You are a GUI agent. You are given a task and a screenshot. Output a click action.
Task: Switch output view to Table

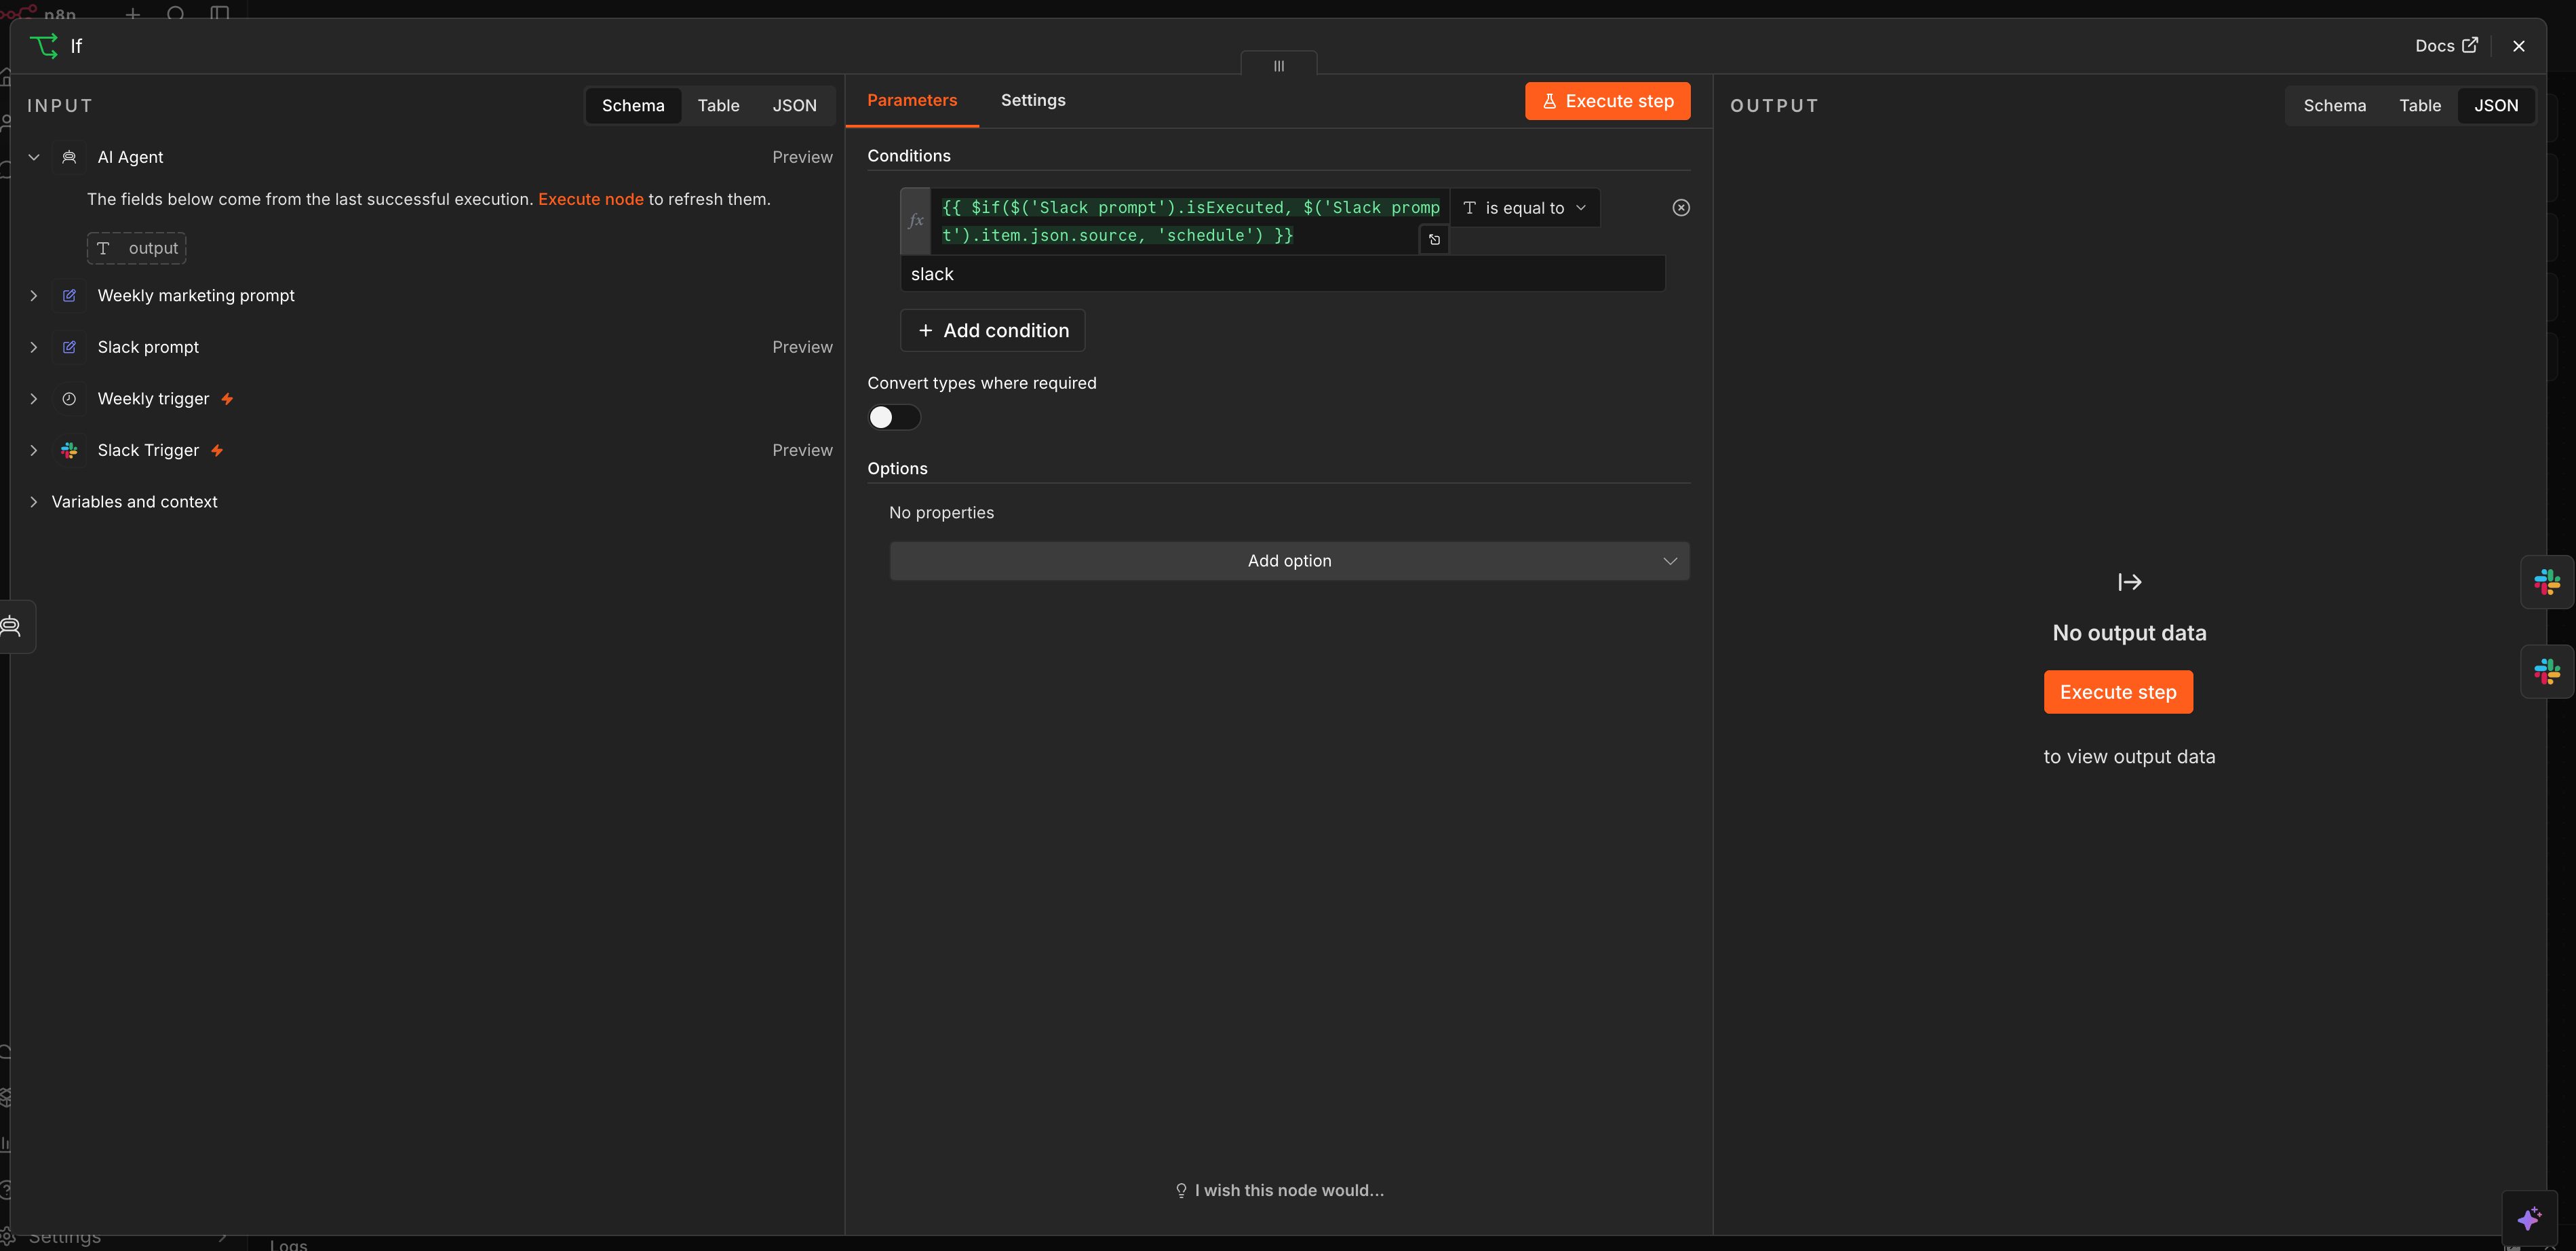point(2420,106)
